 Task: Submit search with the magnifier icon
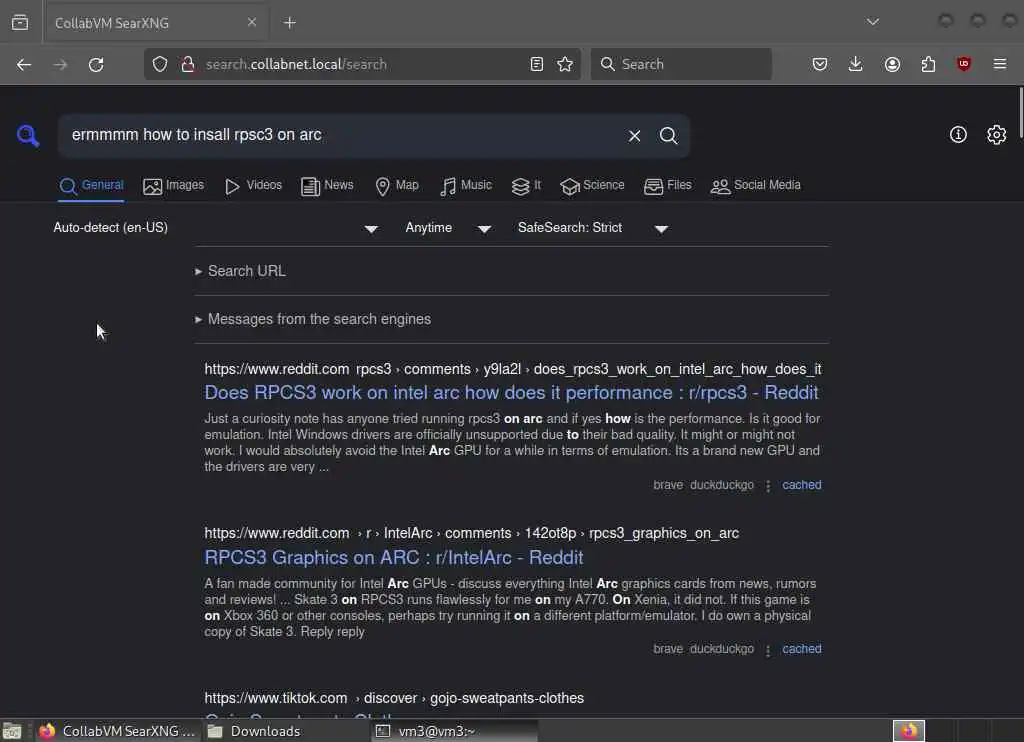pos(668,135)
